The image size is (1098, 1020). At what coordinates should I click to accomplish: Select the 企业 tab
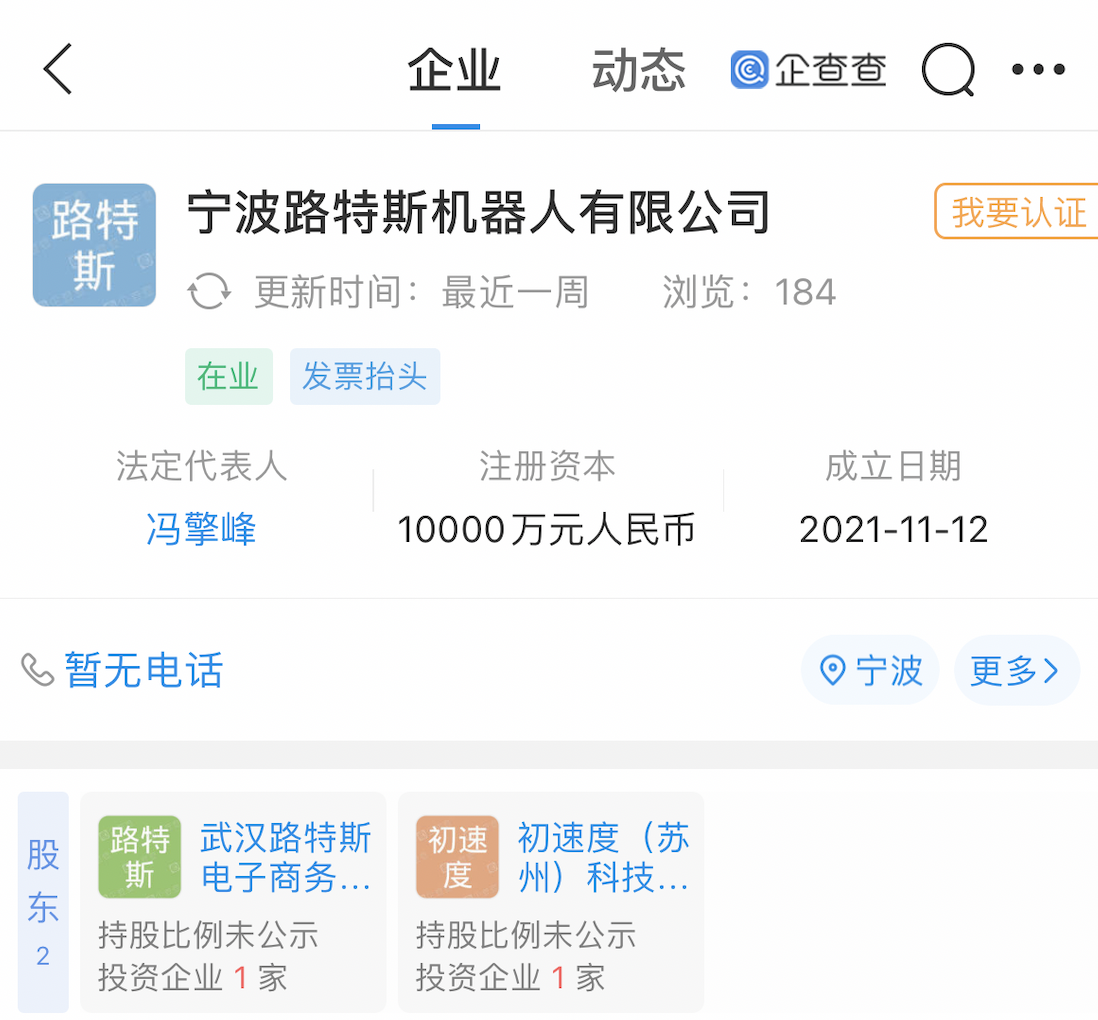(454, 70)
